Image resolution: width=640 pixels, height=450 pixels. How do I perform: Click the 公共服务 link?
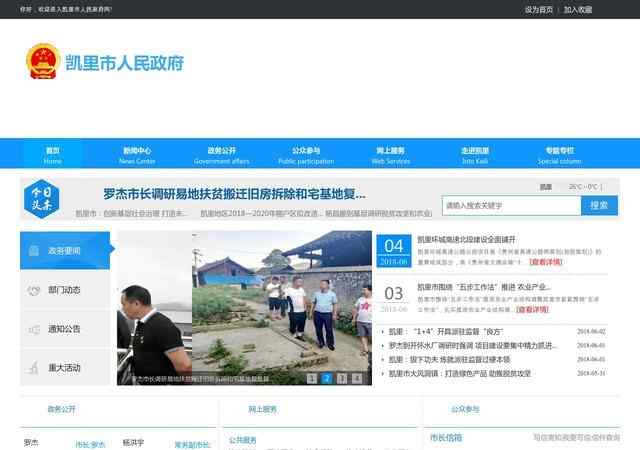[242, 440]
